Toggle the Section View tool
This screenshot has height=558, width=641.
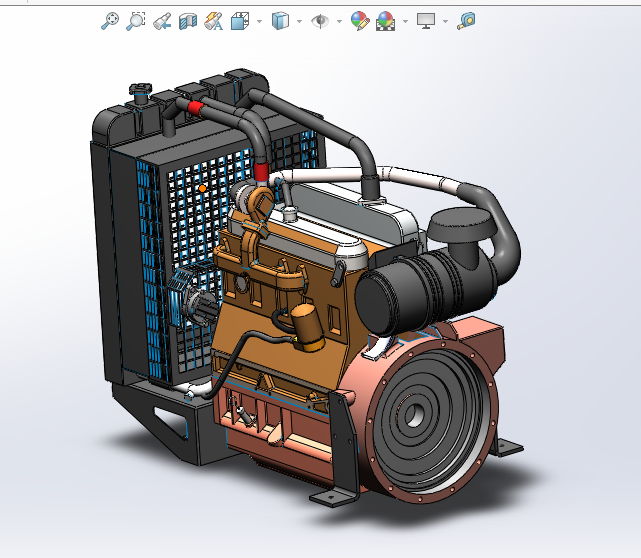pyautogui.click(x=188, y=20)
